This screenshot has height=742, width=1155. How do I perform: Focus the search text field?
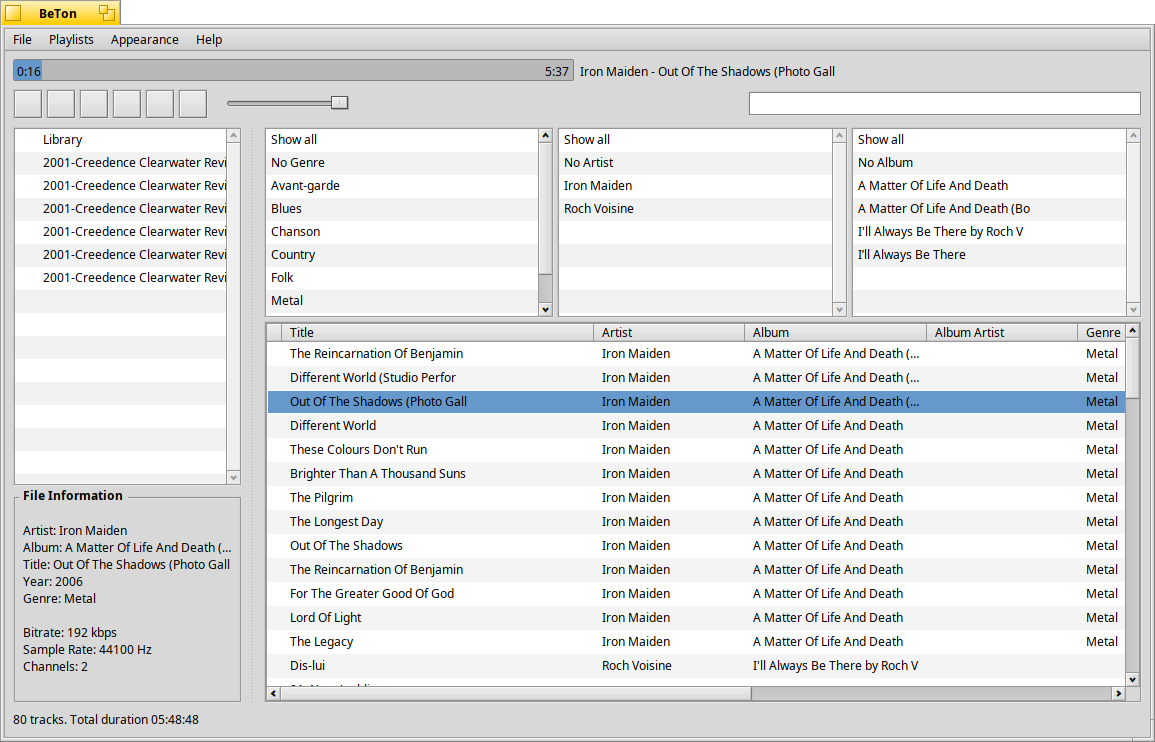[944, 103]
